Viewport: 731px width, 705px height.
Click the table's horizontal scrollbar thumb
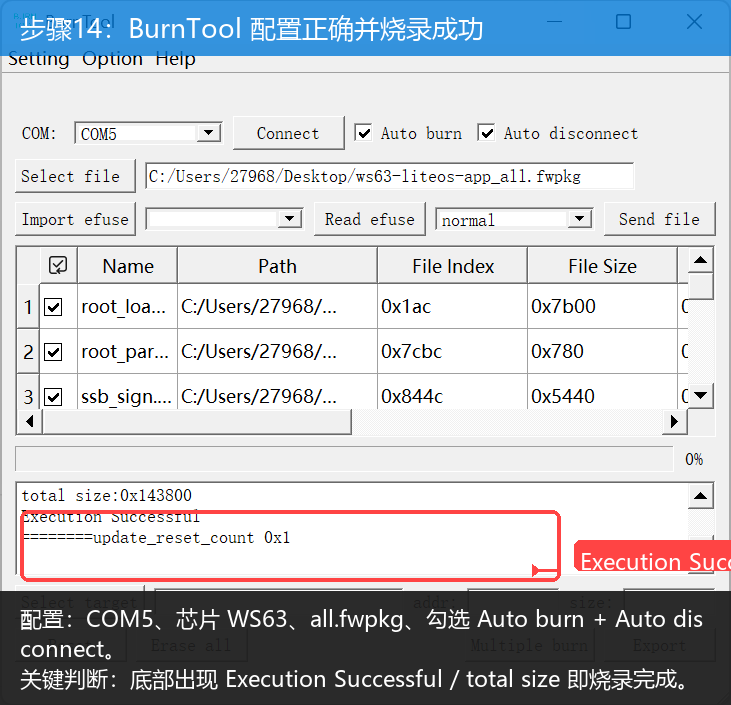197,422
